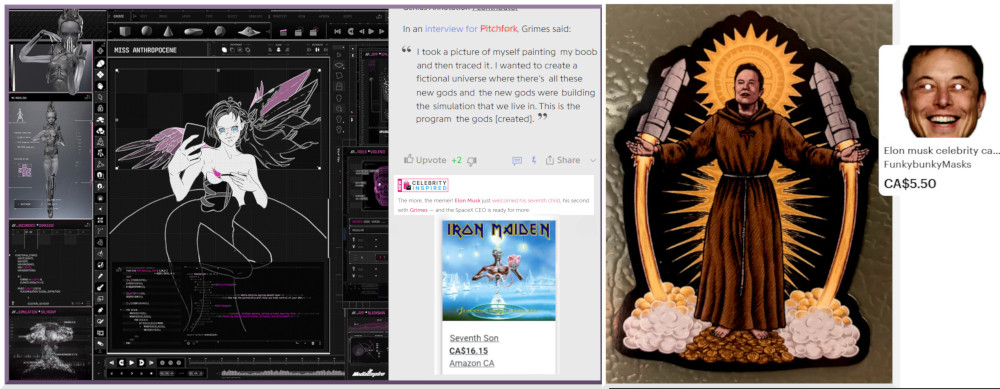The height and width of the screenshot is (389, 1000).
Task: Click the CA$16.15 price
Action: point(469,351)
